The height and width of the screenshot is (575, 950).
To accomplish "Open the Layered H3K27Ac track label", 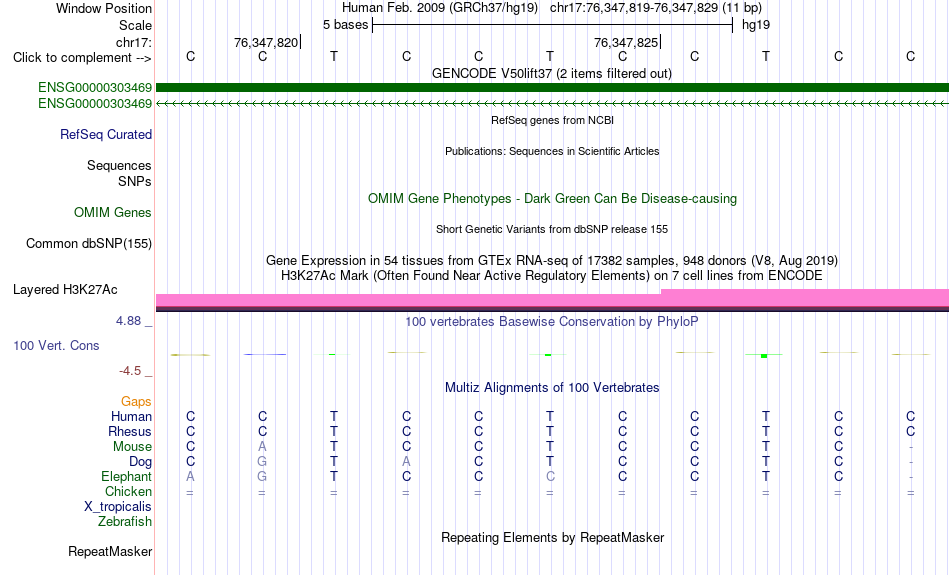I will tap(65, 290).
